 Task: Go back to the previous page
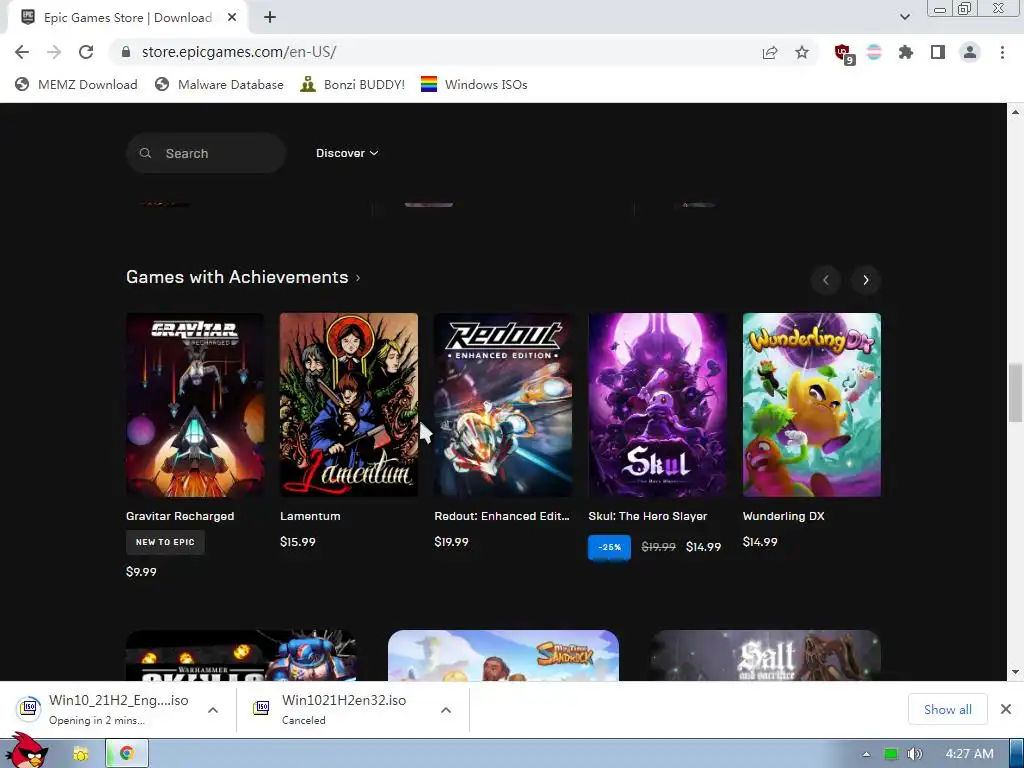[x=22, y=52]
